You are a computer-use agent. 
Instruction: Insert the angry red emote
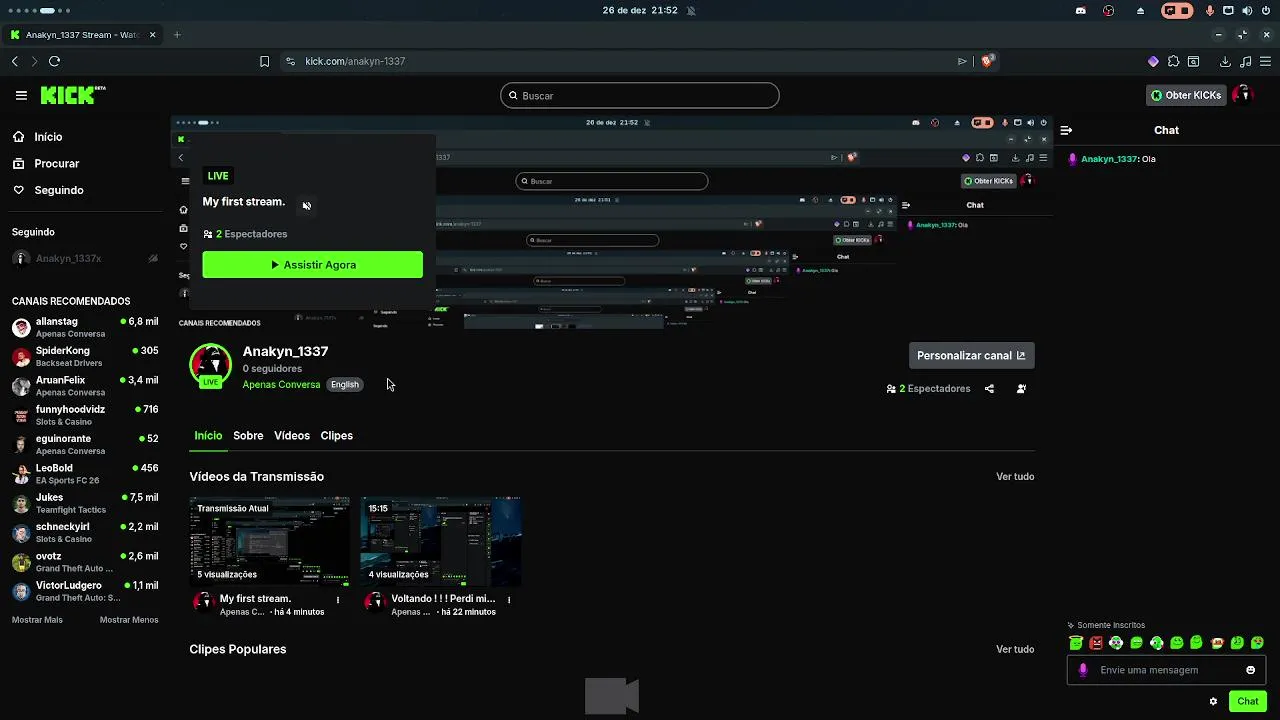[1096, 643]
